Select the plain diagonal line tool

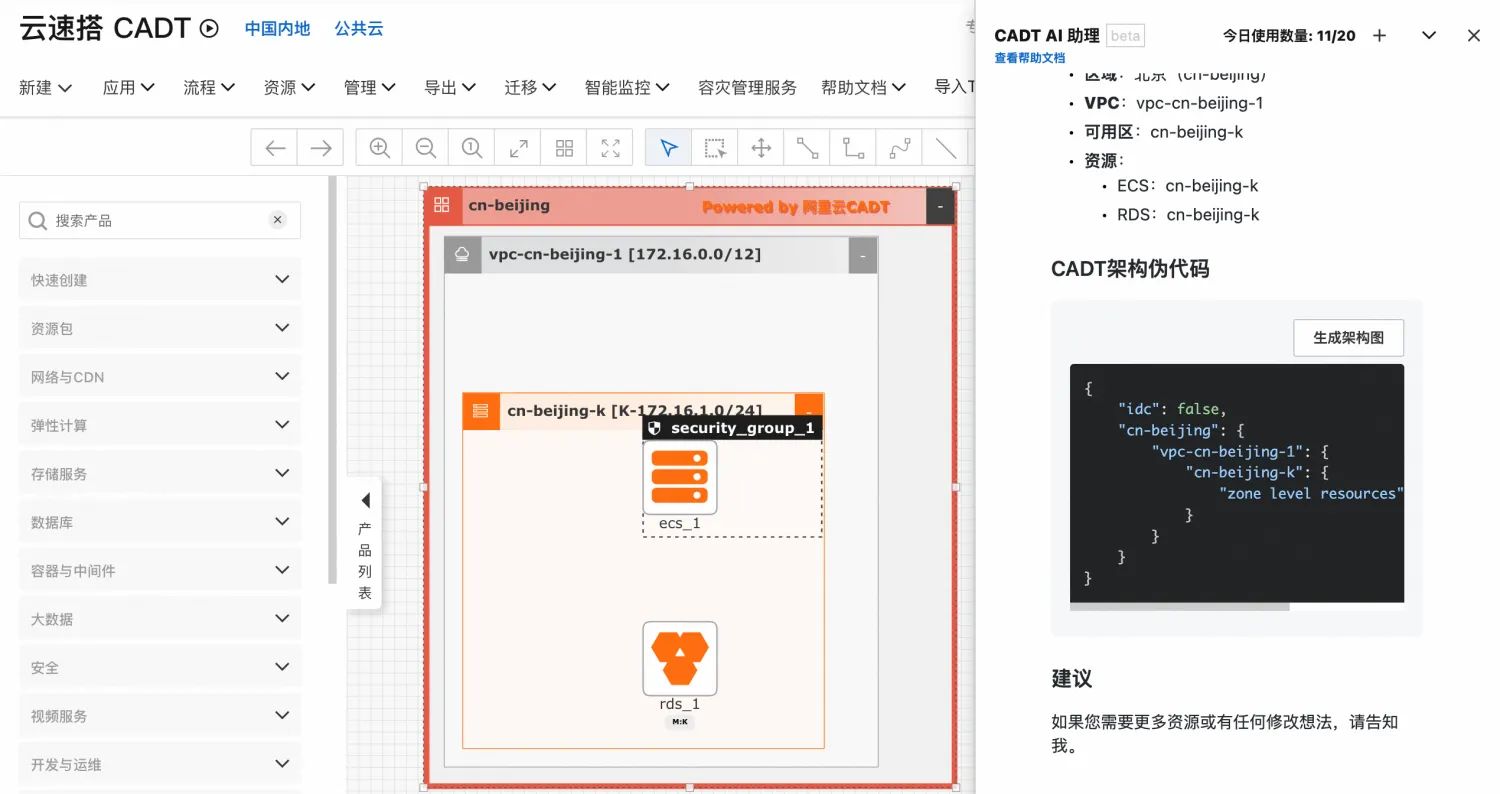click(945, 148)
